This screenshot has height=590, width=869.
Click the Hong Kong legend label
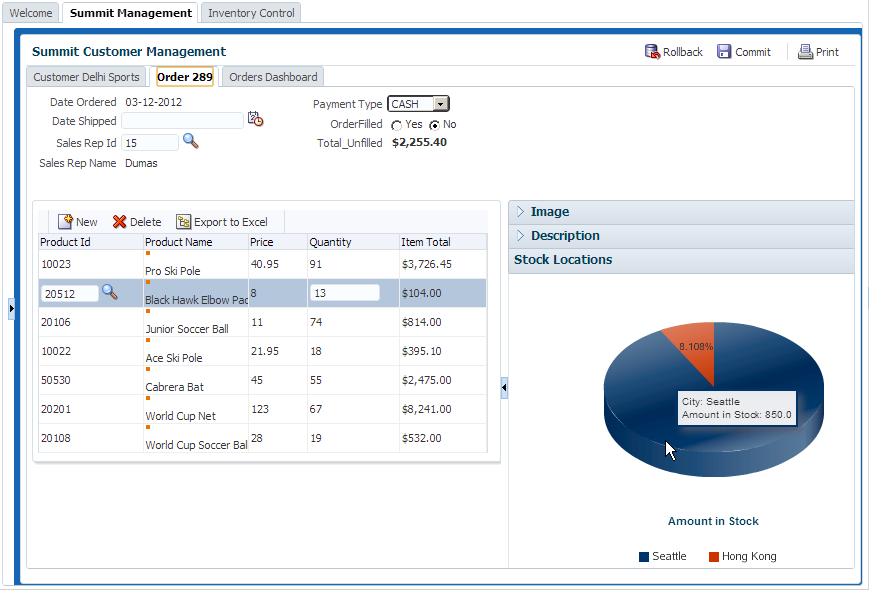coord(749,556)
